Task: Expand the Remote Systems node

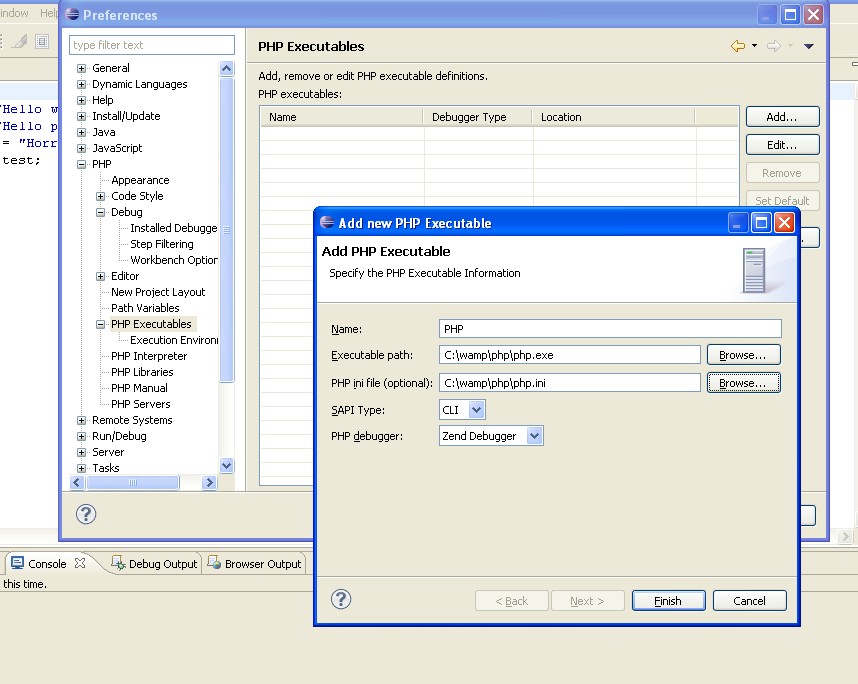Action: pos(82,420)
